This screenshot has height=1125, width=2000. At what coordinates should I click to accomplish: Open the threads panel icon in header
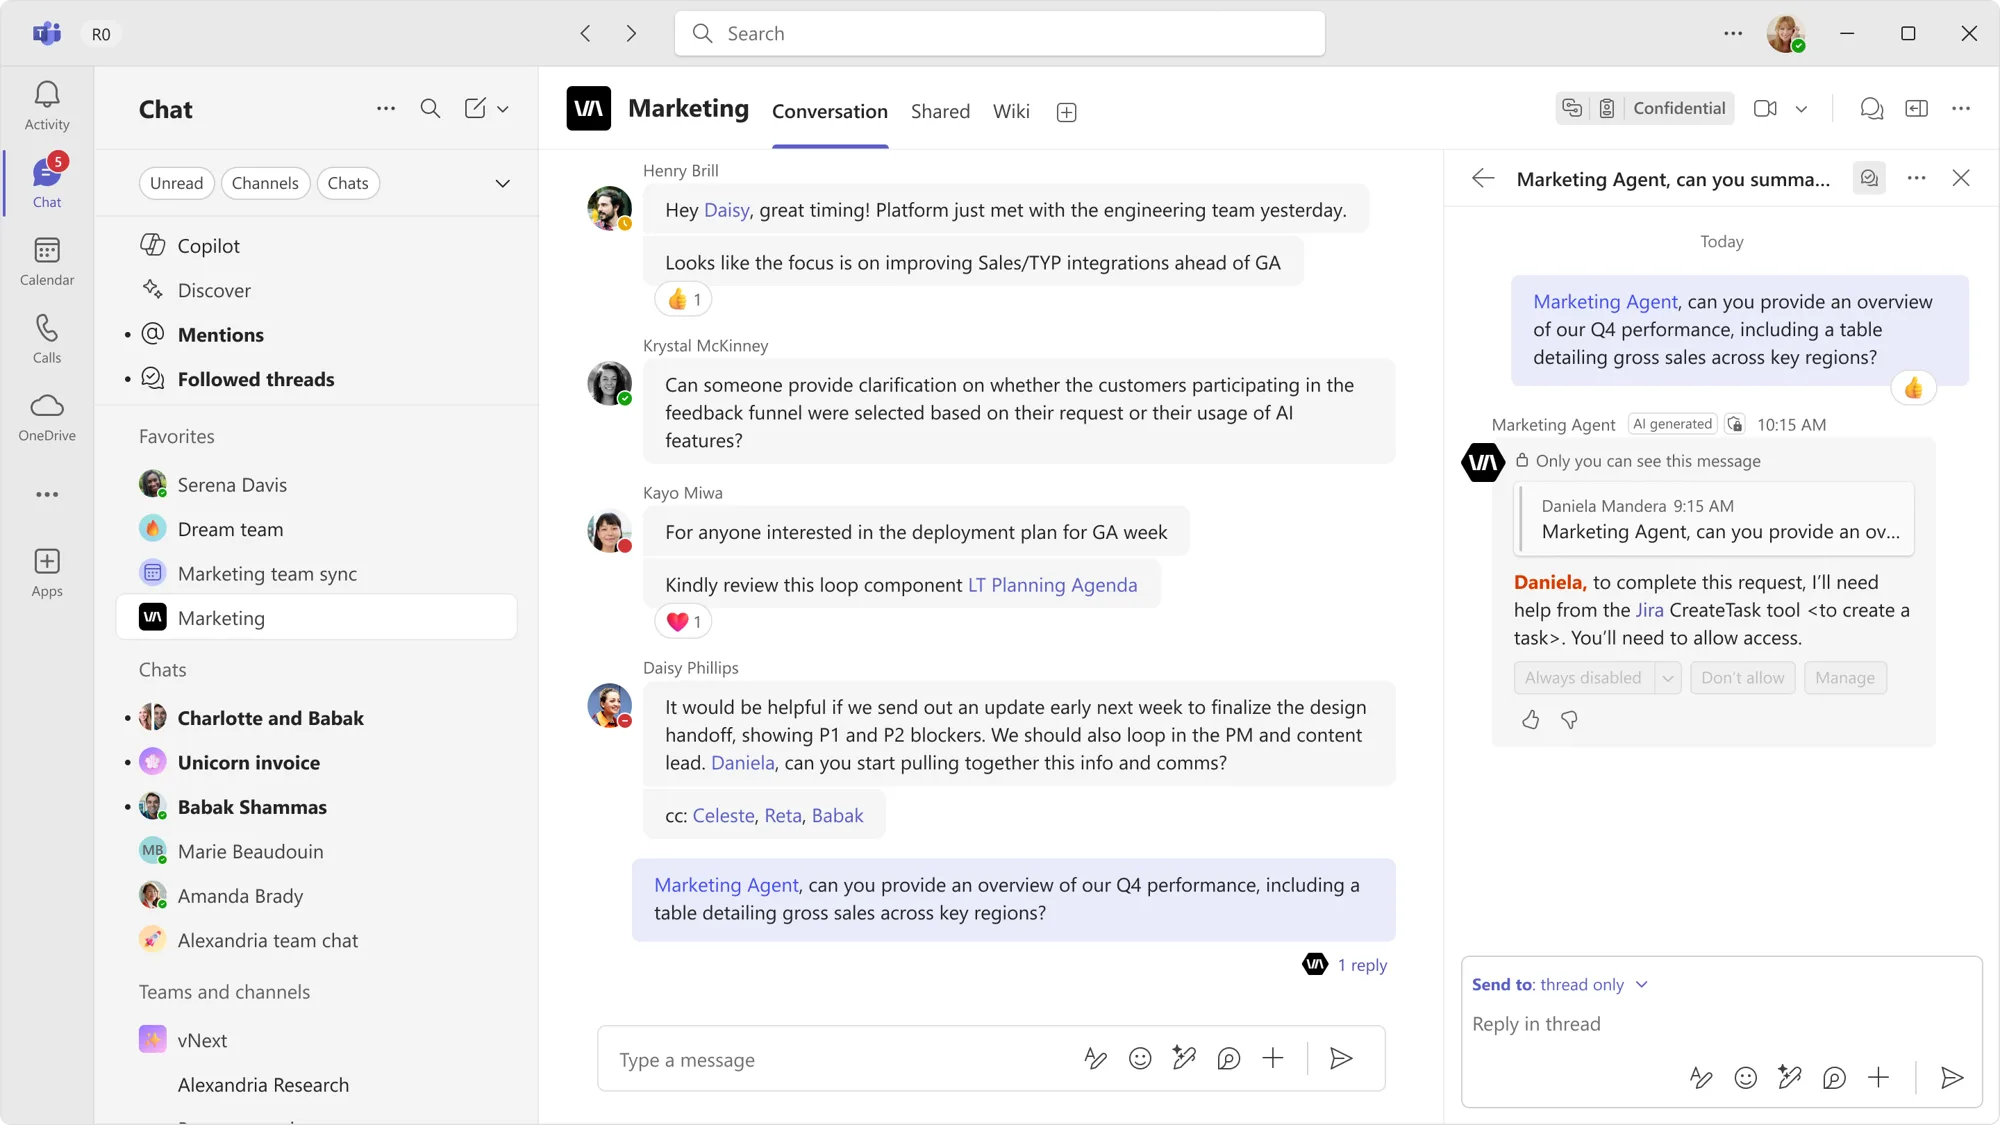click(x=1871, y=108)
